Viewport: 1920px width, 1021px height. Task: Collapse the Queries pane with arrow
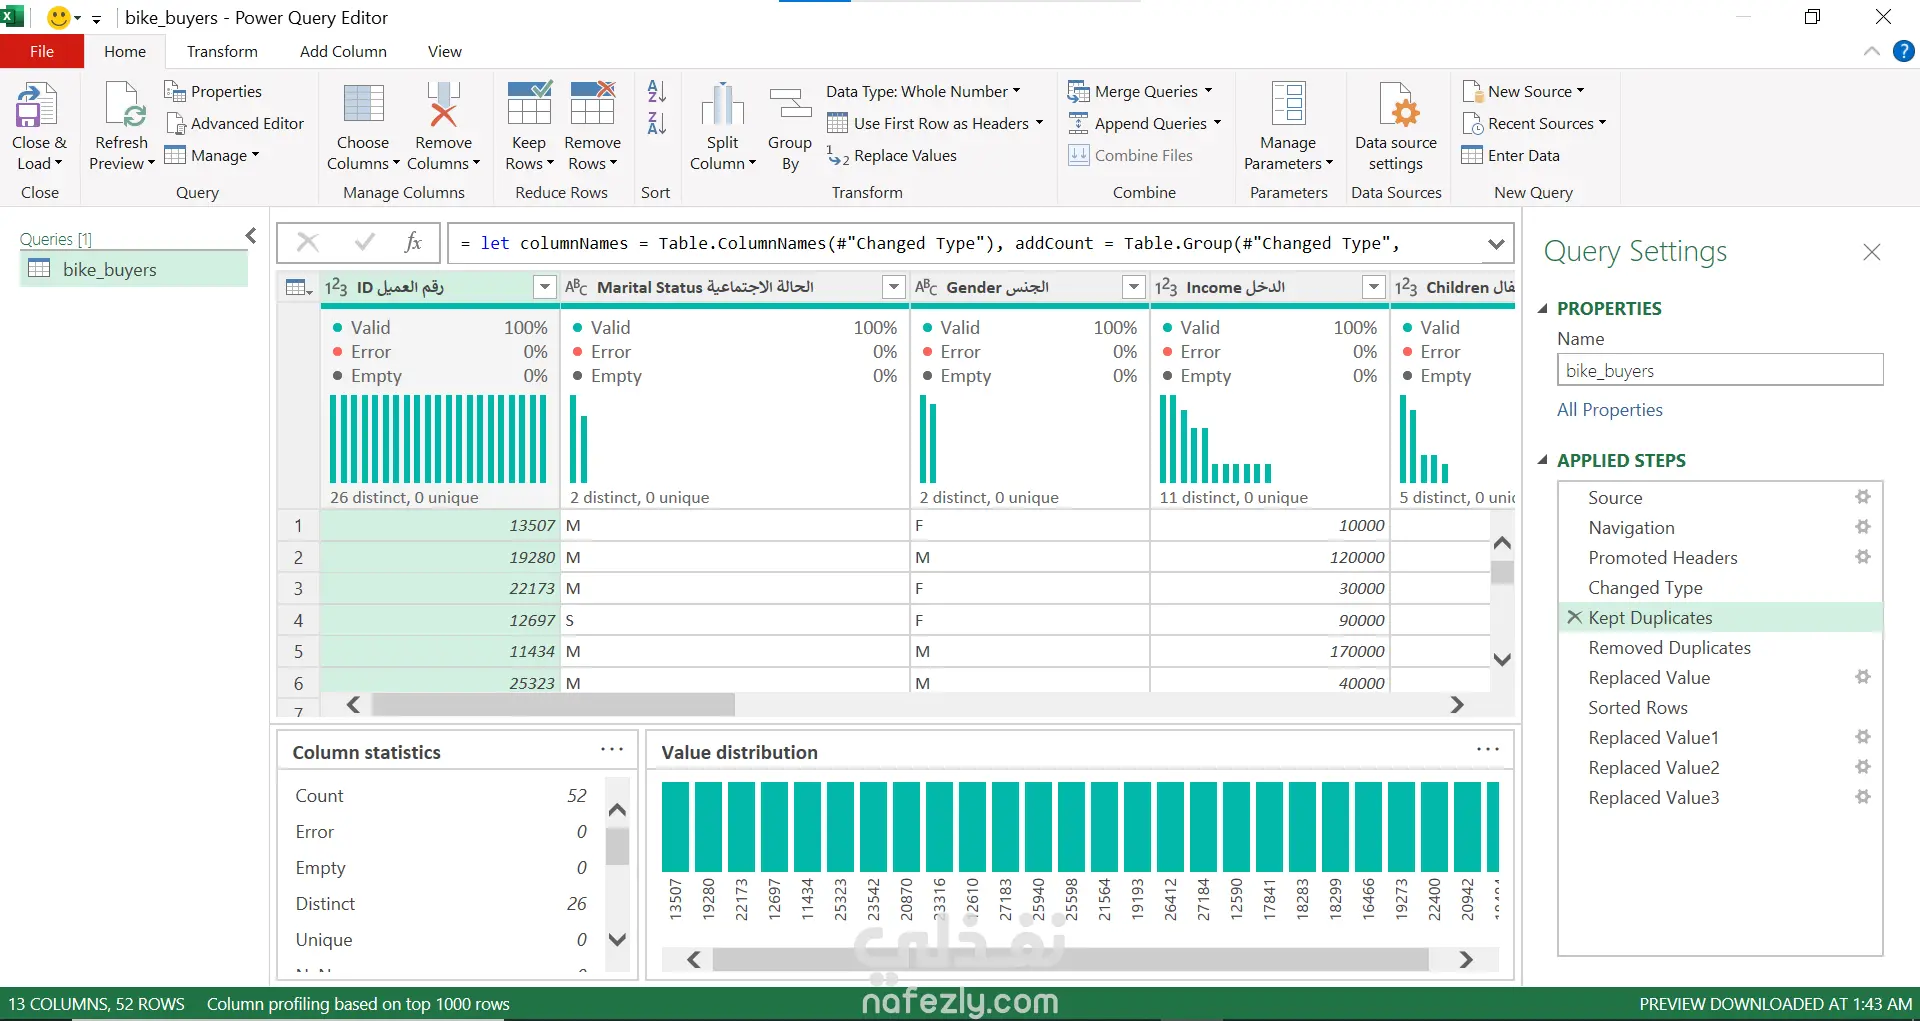click(x=251, y=236)
